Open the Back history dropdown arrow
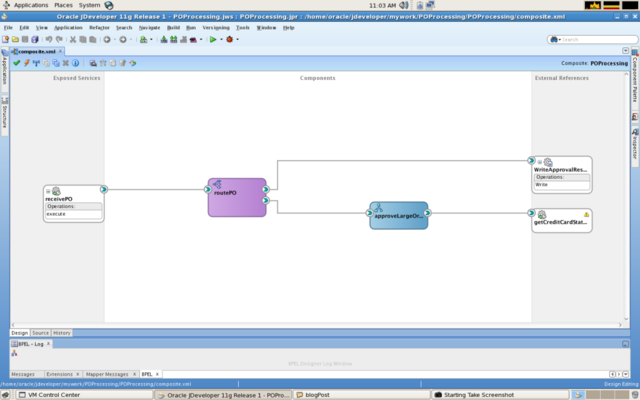The height and width of the screenshot is (400, 640). point(115,40)
